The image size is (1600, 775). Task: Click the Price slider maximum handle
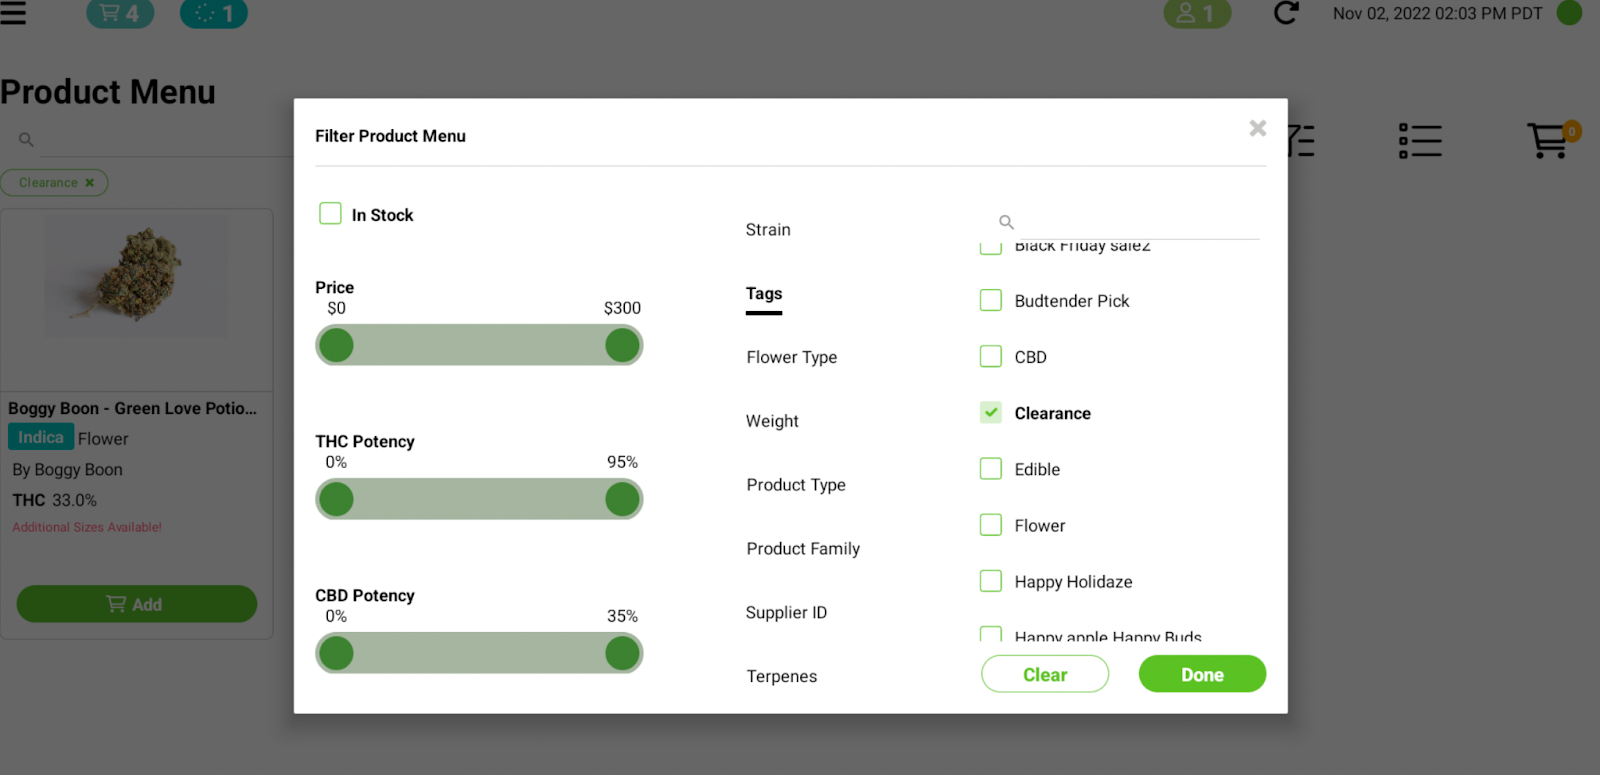coord(622,346)
